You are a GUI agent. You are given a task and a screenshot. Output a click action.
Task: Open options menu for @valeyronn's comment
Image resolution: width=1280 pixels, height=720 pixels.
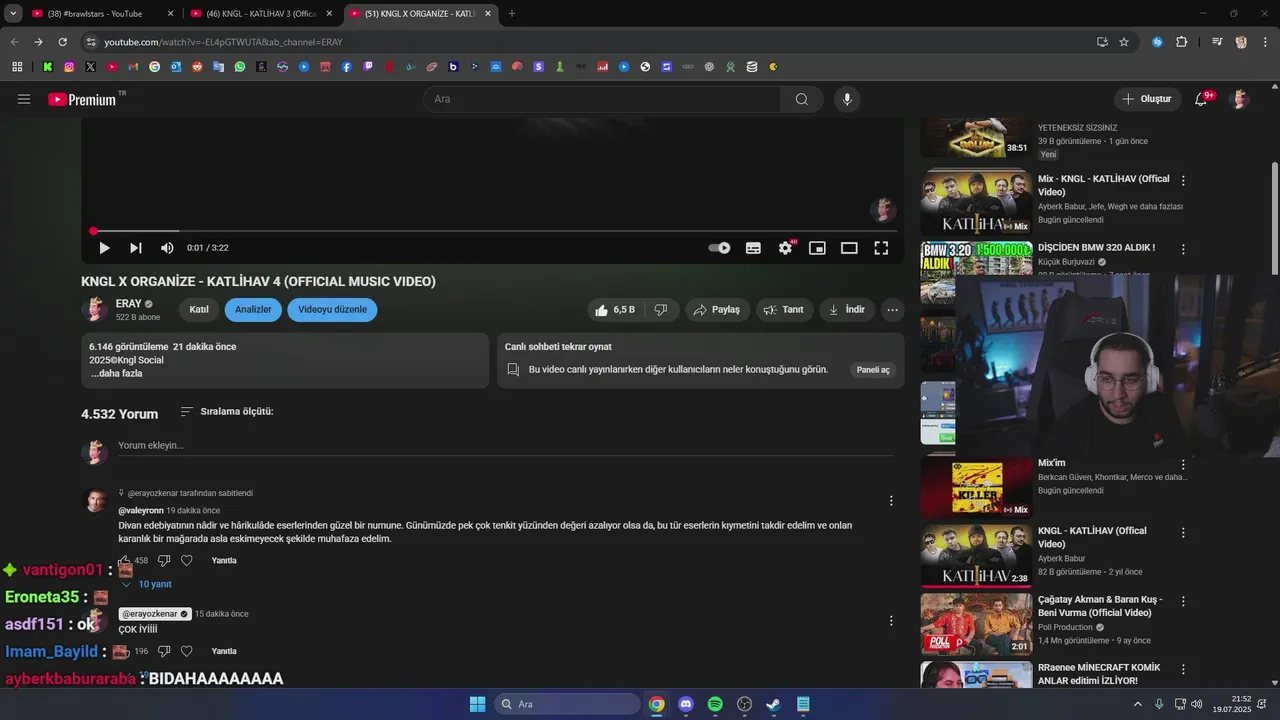pos(891,501)
